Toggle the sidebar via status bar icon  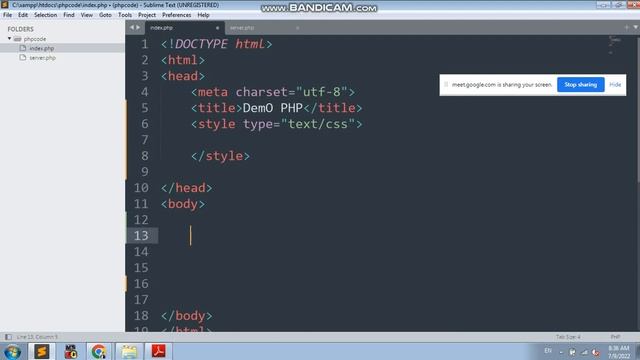(8, 337)
